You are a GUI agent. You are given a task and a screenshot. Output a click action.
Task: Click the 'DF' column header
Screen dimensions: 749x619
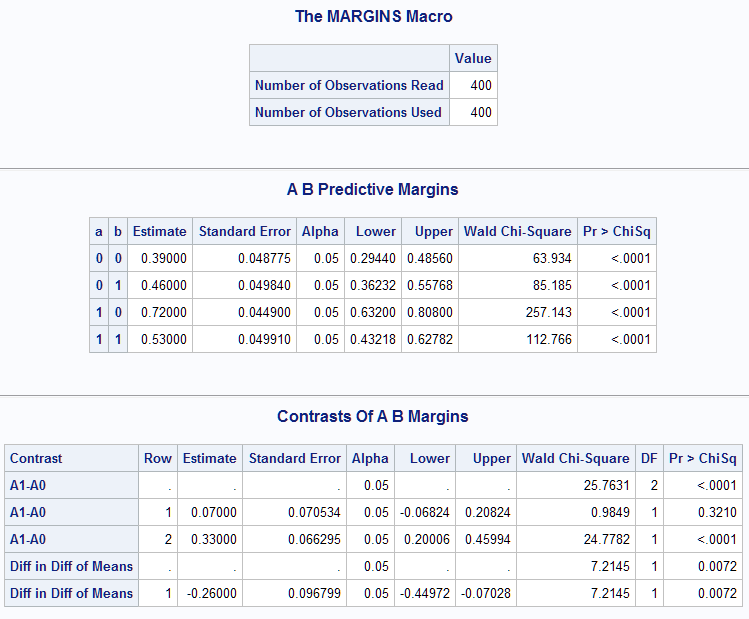point(649,459)
